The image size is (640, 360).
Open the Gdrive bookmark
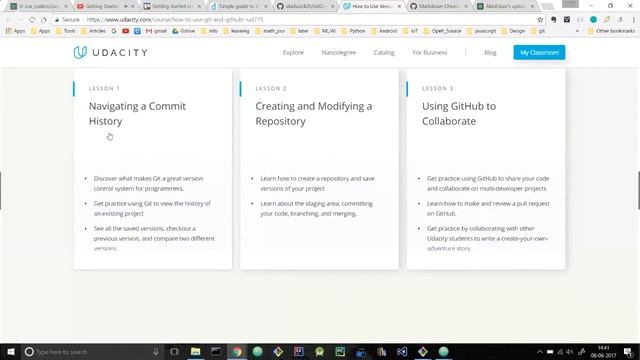pos(183,31)
